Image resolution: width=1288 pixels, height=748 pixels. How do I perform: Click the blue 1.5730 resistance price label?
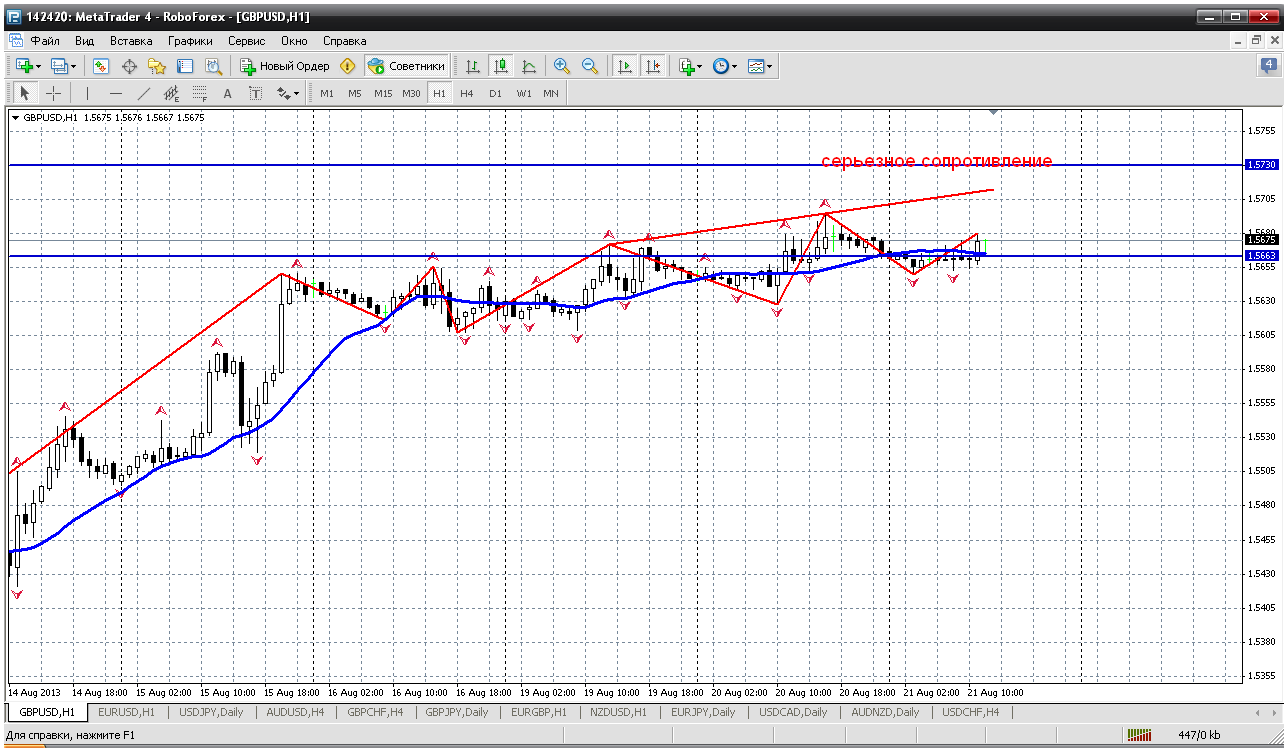1260,165
